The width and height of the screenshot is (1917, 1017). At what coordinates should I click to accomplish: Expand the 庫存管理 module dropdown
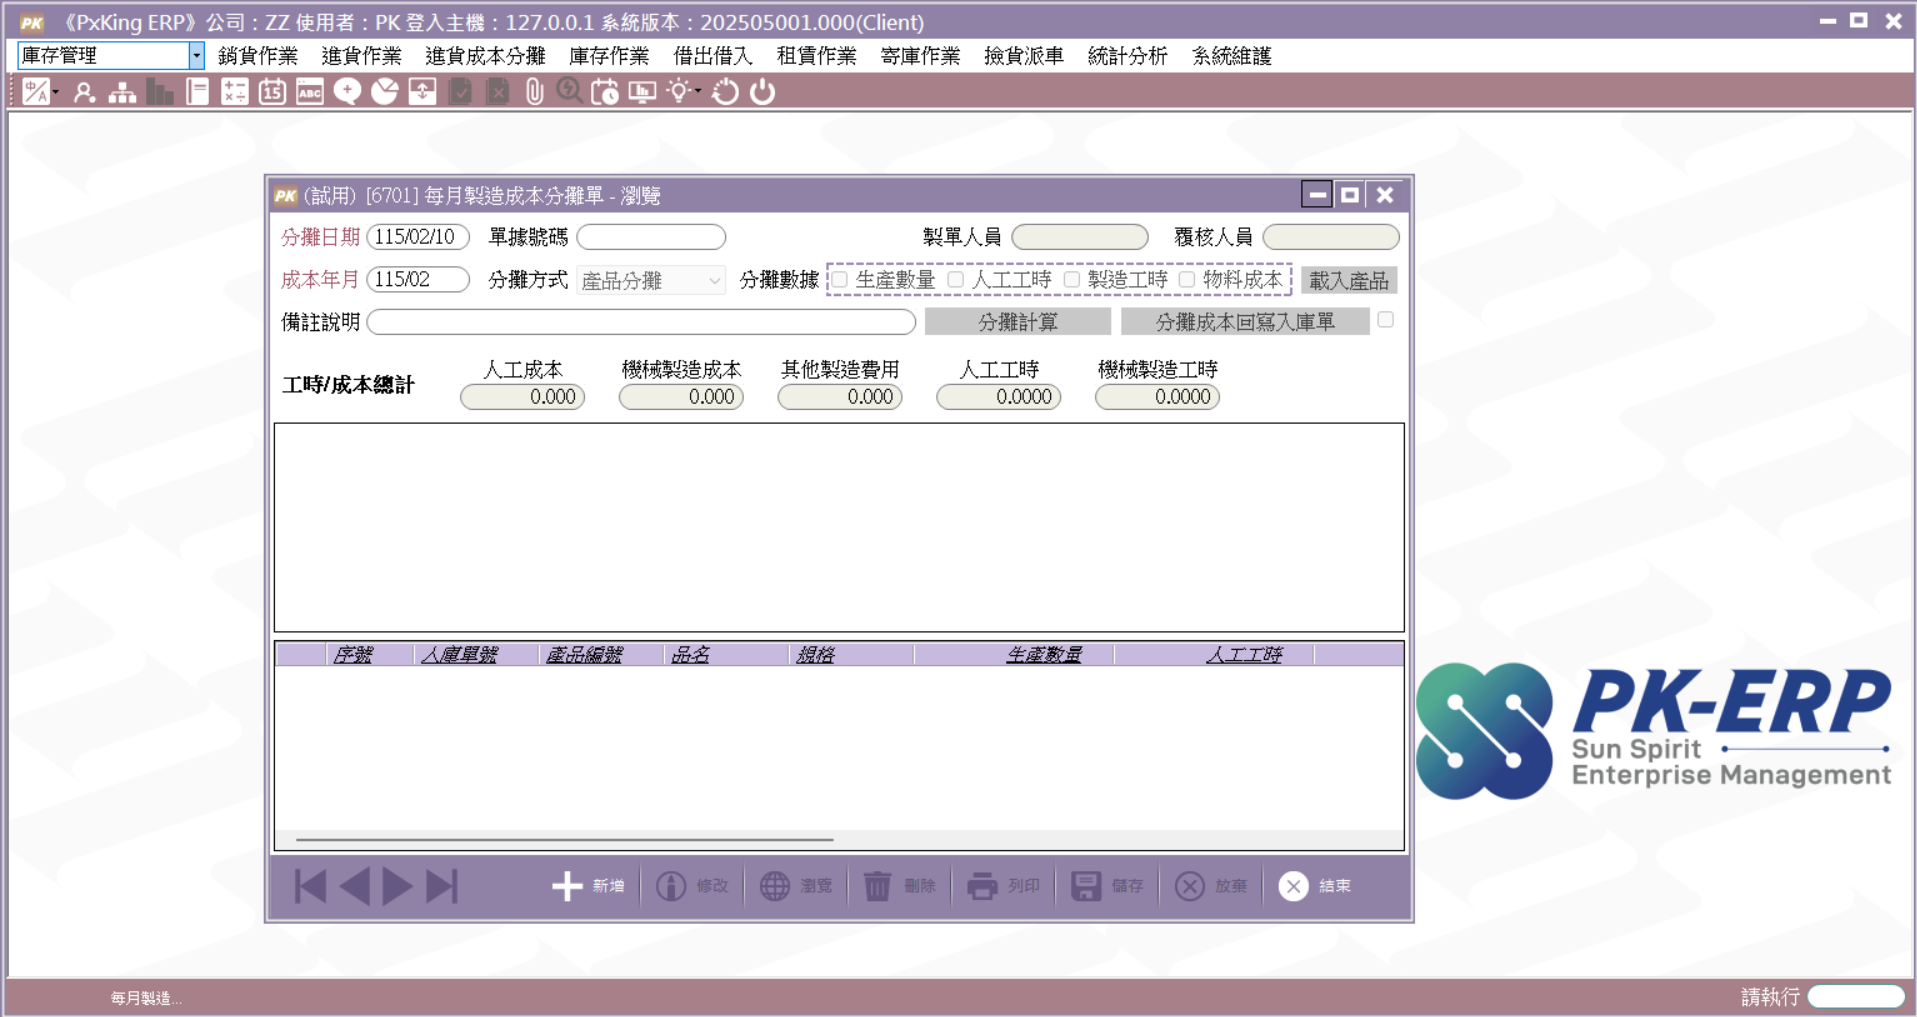click(196, 56)
